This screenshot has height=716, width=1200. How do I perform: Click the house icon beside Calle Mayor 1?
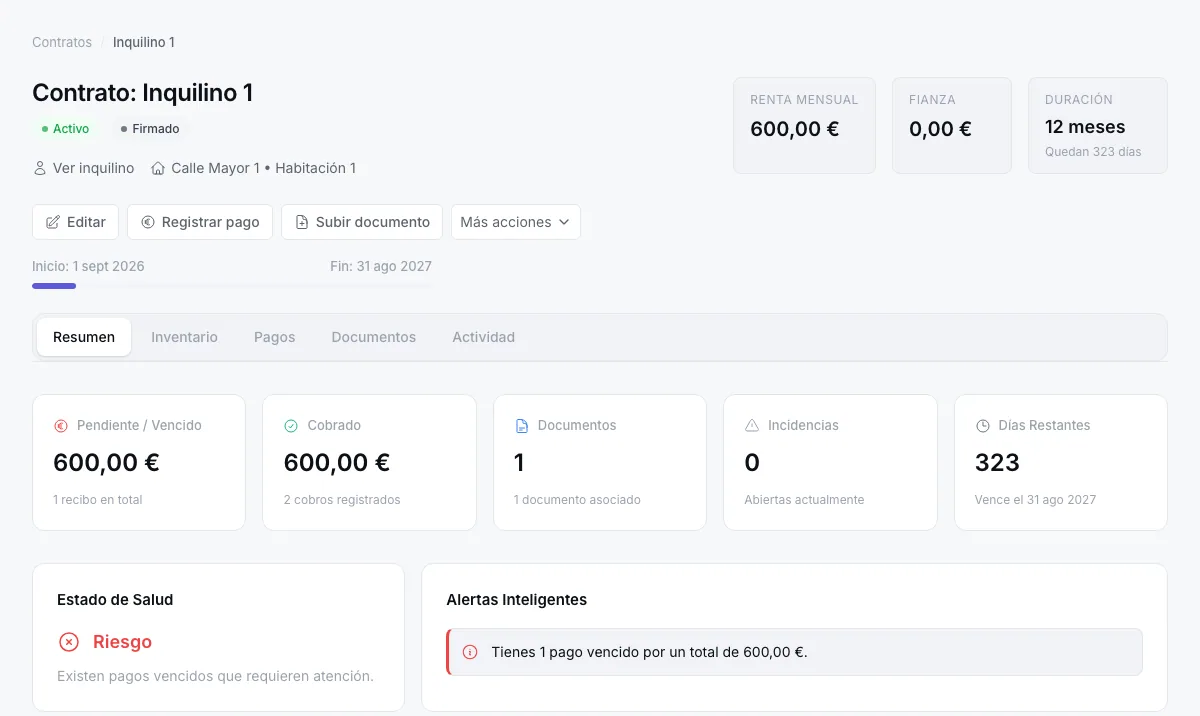pos(158,168)
